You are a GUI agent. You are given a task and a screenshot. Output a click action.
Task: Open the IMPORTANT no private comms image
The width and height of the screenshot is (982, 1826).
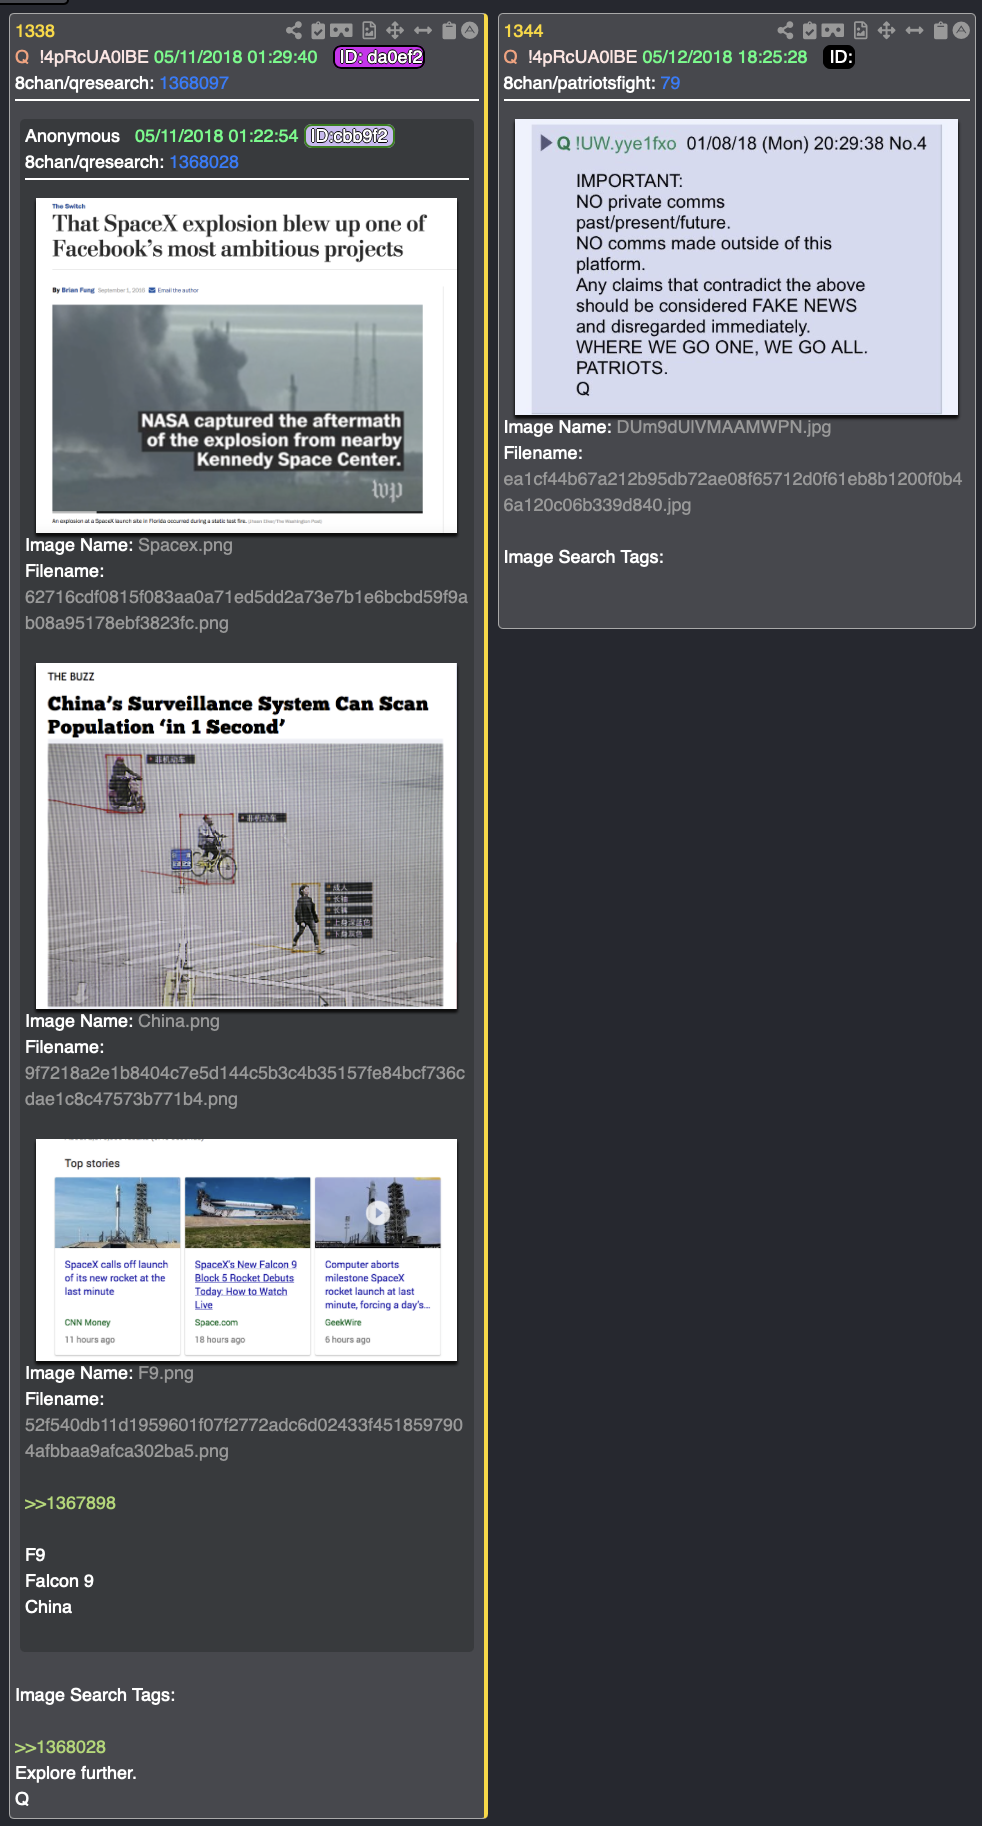point(737,267)
